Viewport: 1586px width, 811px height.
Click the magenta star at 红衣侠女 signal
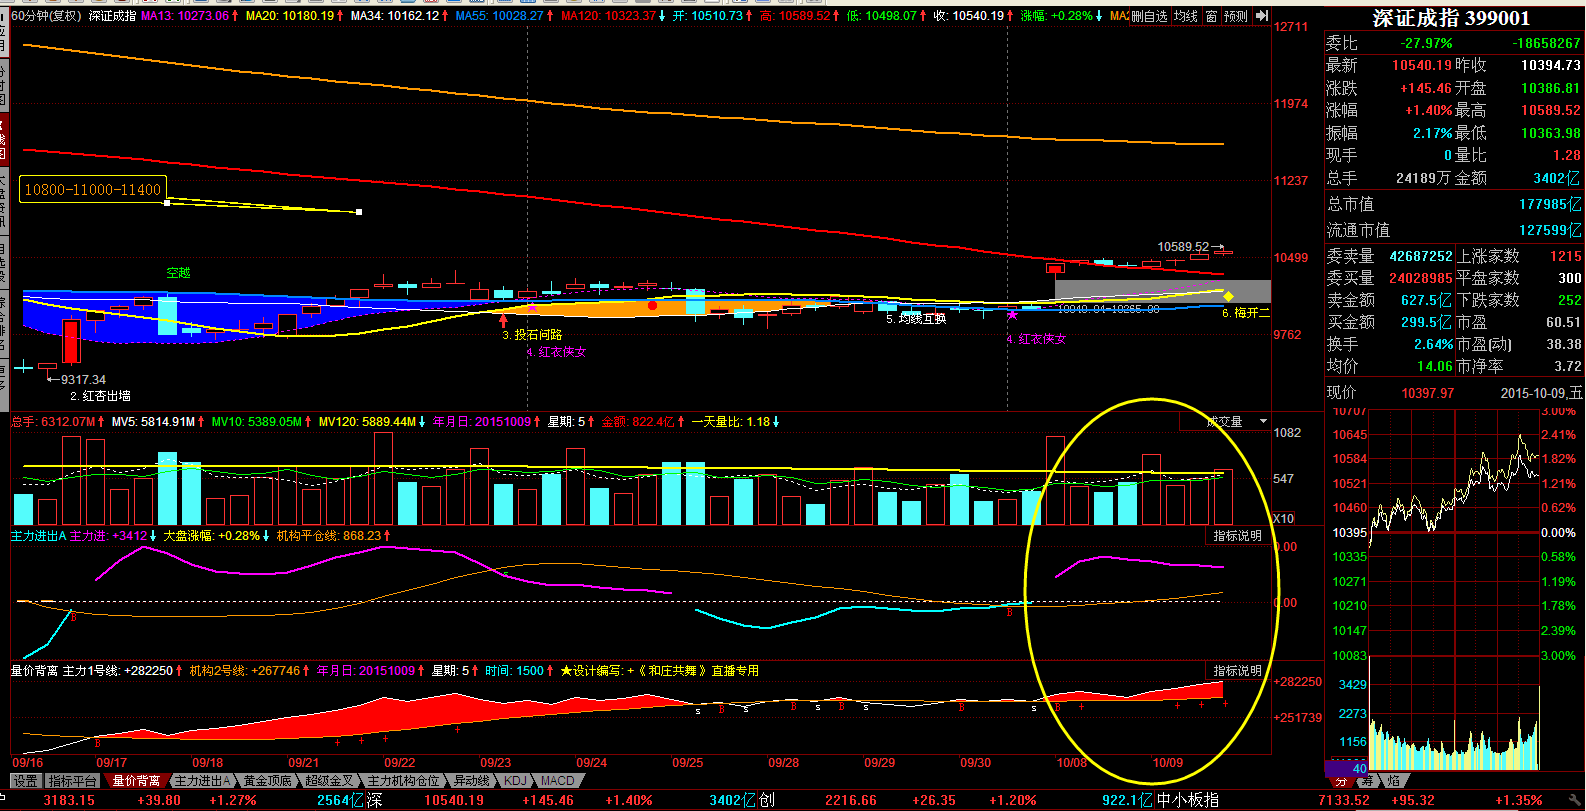click(x=1012, y=315)
